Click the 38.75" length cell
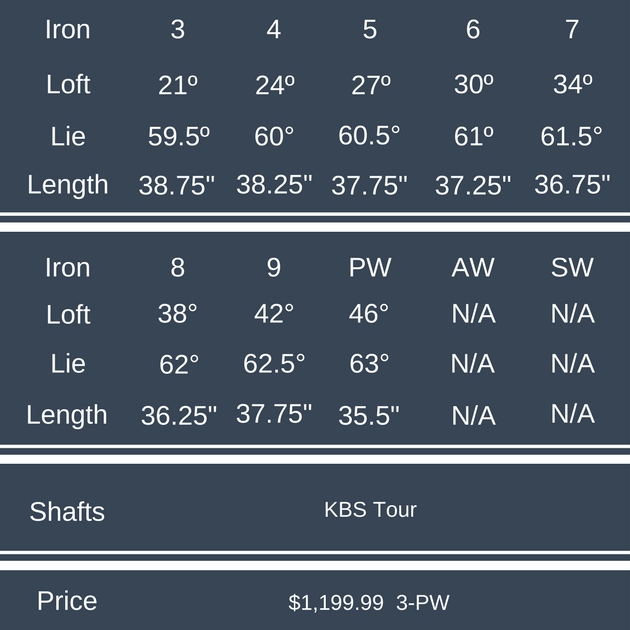Image resolution: width=630 pixels, height=630 pixels. pos(176,185)
